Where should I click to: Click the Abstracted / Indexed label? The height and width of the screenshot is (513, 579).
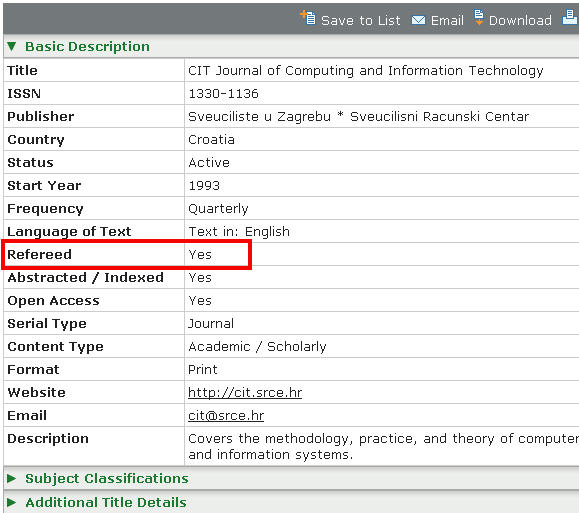point(85,277)
